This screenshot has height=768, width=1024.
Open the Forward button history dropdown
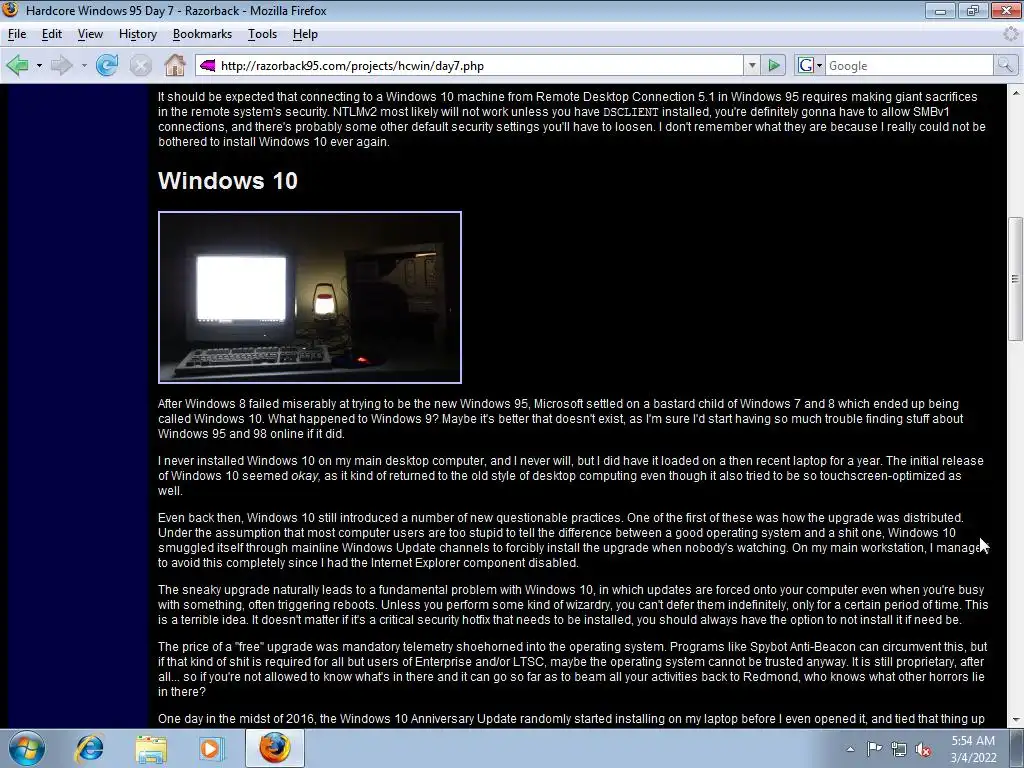tap(84, 65)
